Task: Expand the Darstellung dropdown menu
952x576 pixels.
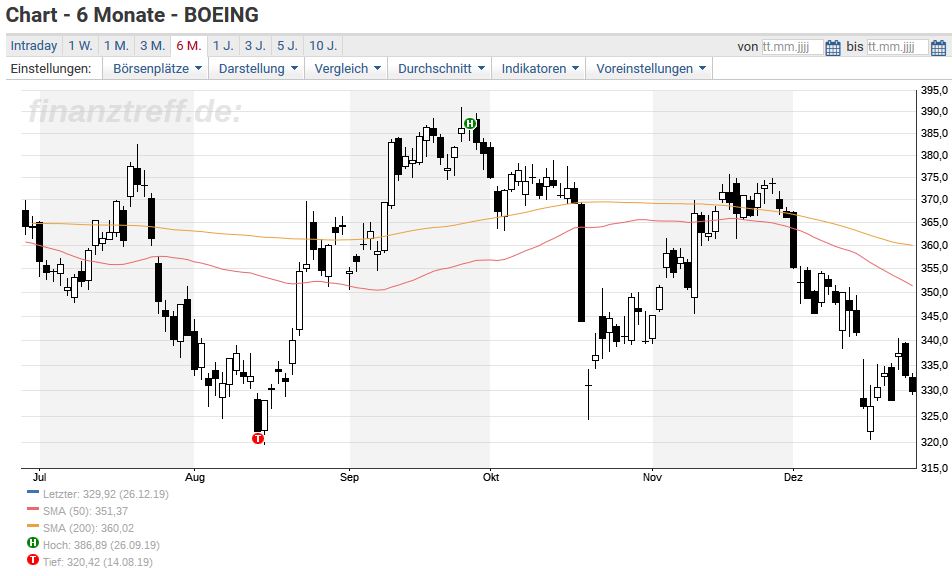Action: (258, 69)
